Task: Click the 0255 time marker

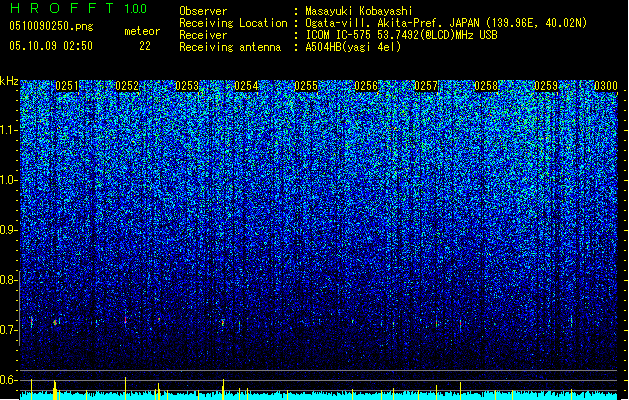Action: (x=306, y=86)
